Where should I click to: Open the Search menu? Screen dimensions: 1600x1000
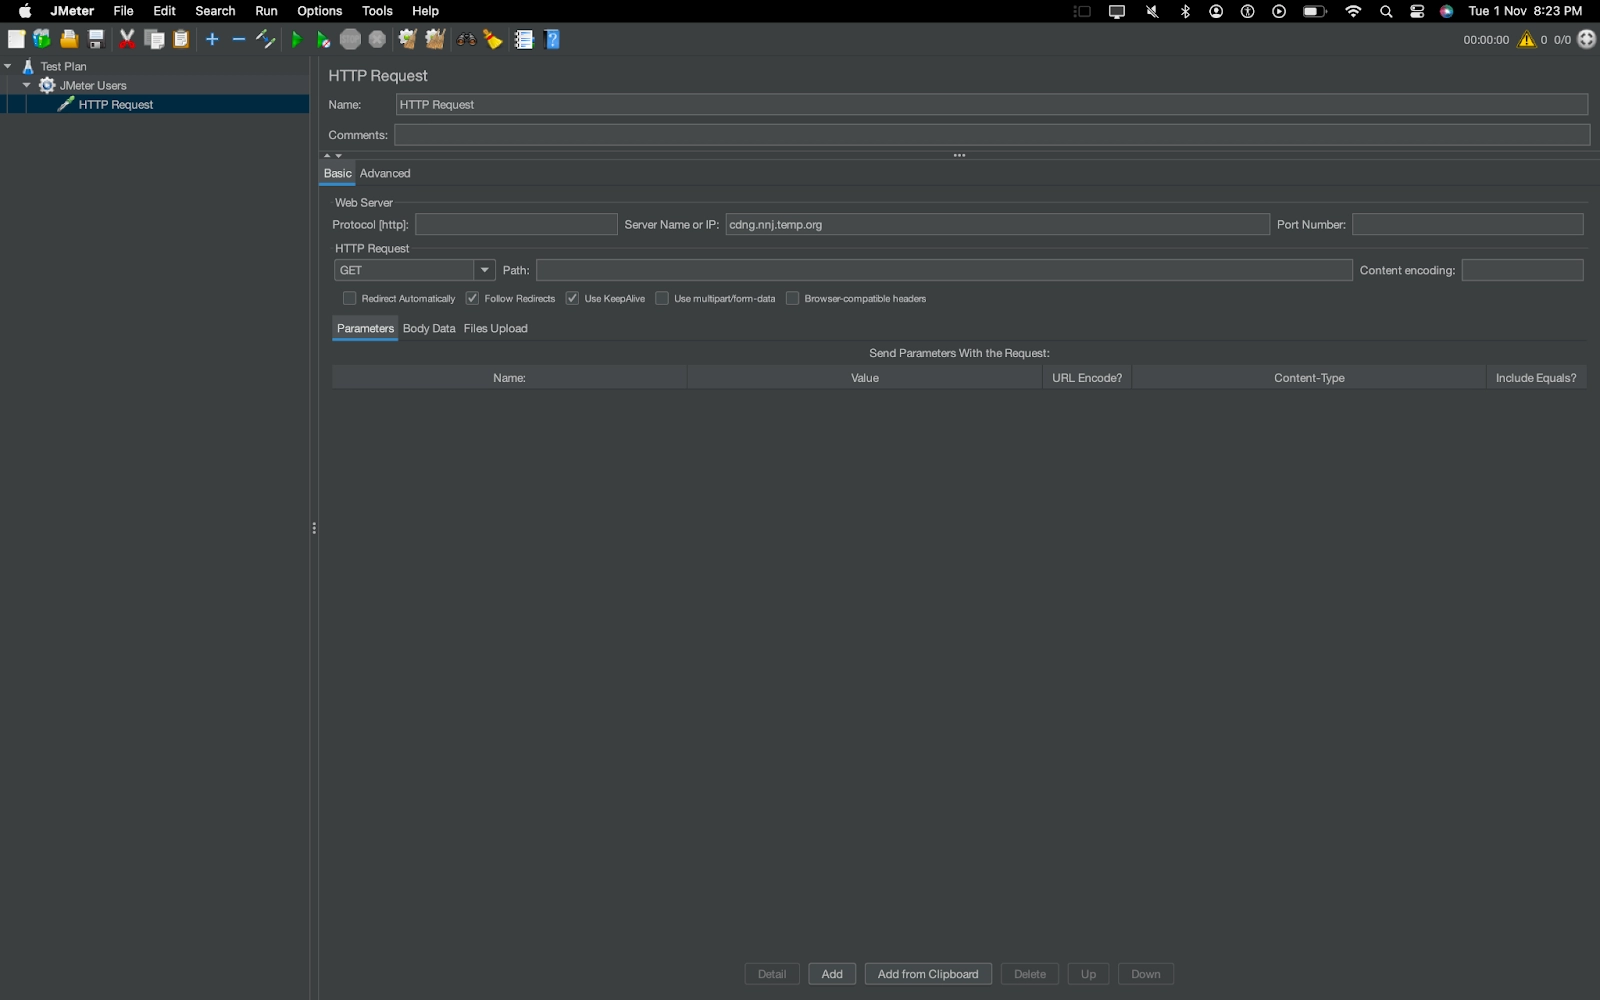(215, 11)
